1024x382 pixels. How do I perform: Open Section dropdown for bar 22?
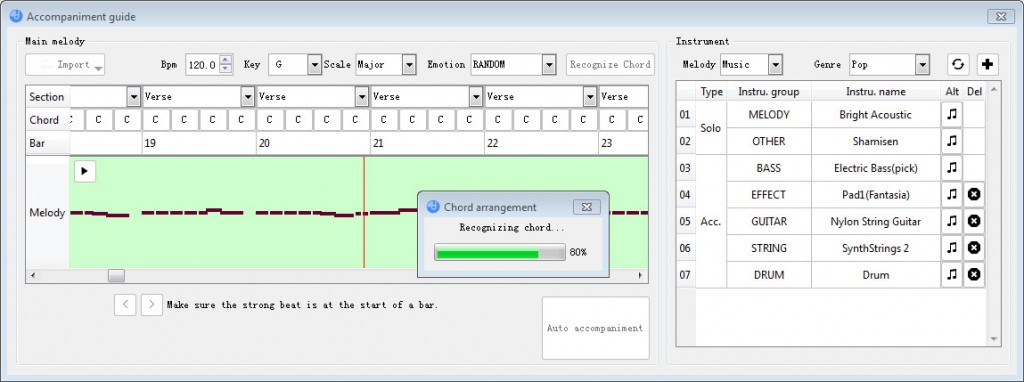point(590,97)
